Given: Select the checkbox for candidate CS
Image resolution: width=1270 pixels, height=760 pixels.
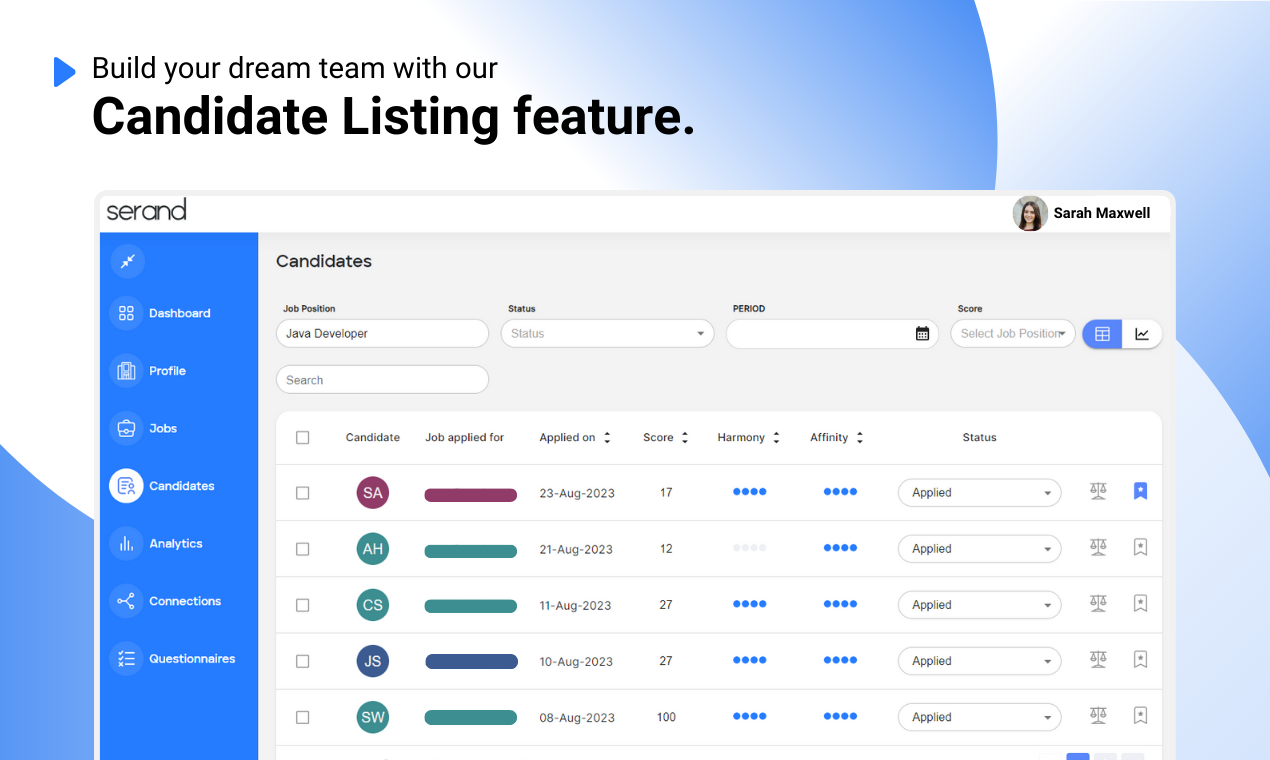Looking at the screenshot, I should 303,605.
